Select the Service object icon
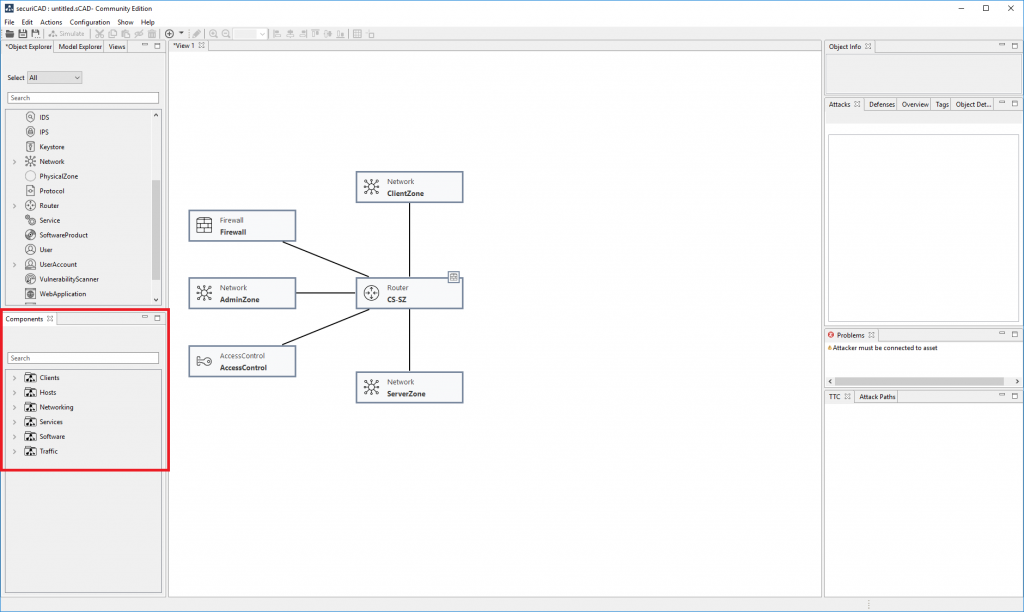1024x612 pixels. click(30, 220)
